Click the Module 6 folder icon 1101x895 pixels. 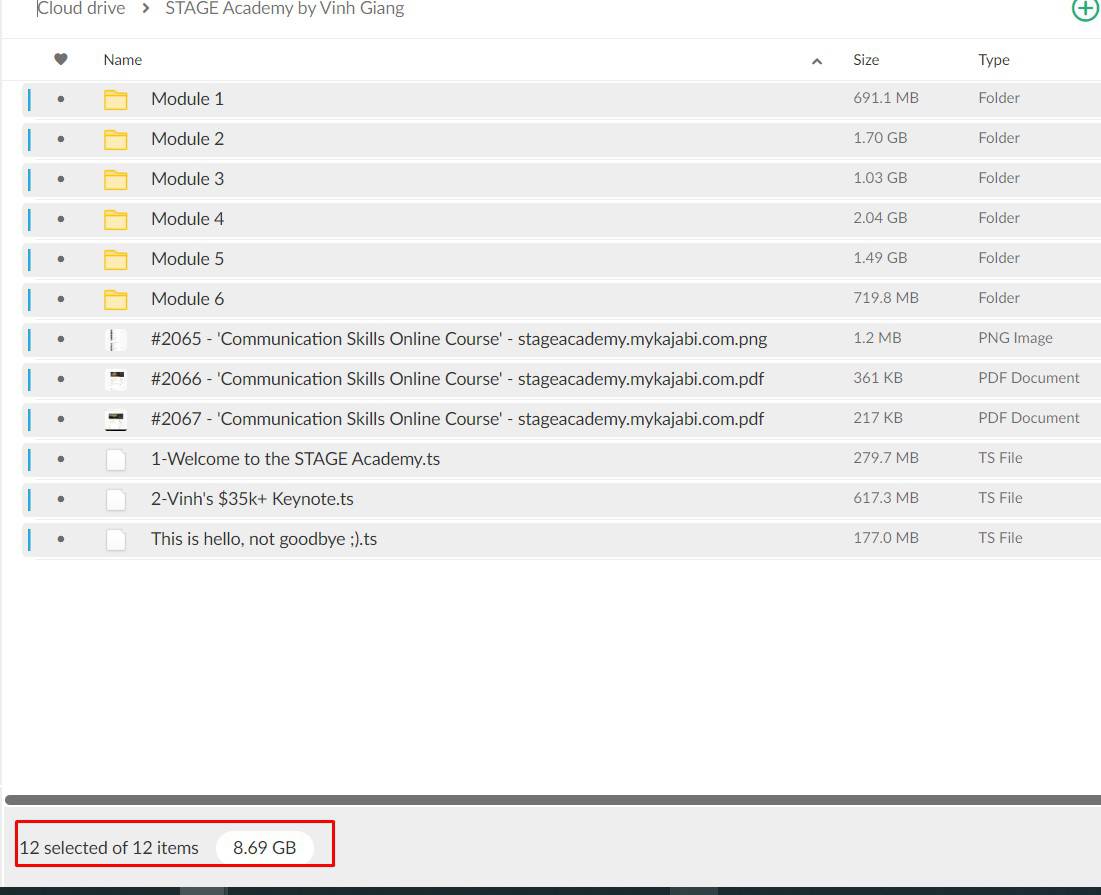pyautogui.click(x=116, y=299)
